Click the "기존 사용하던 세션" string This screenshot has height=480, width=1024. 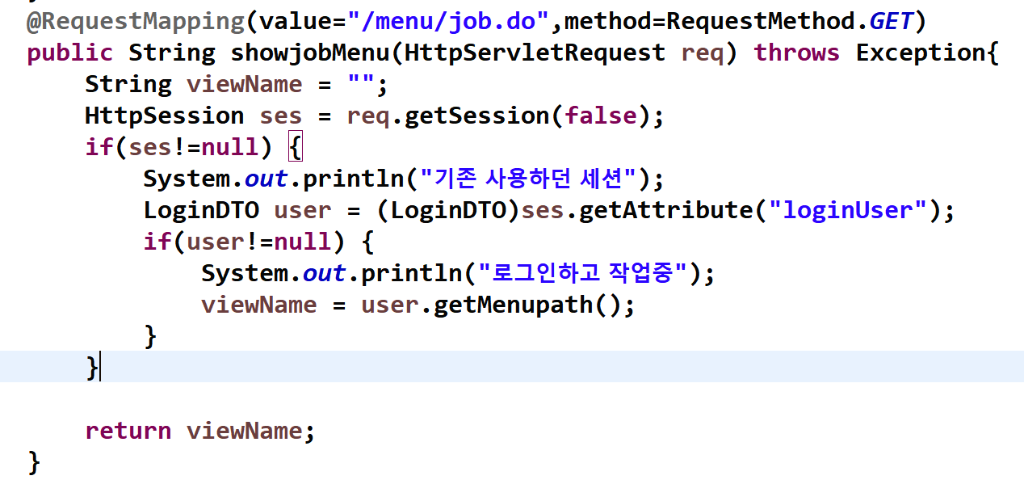[x=529, y=179]
